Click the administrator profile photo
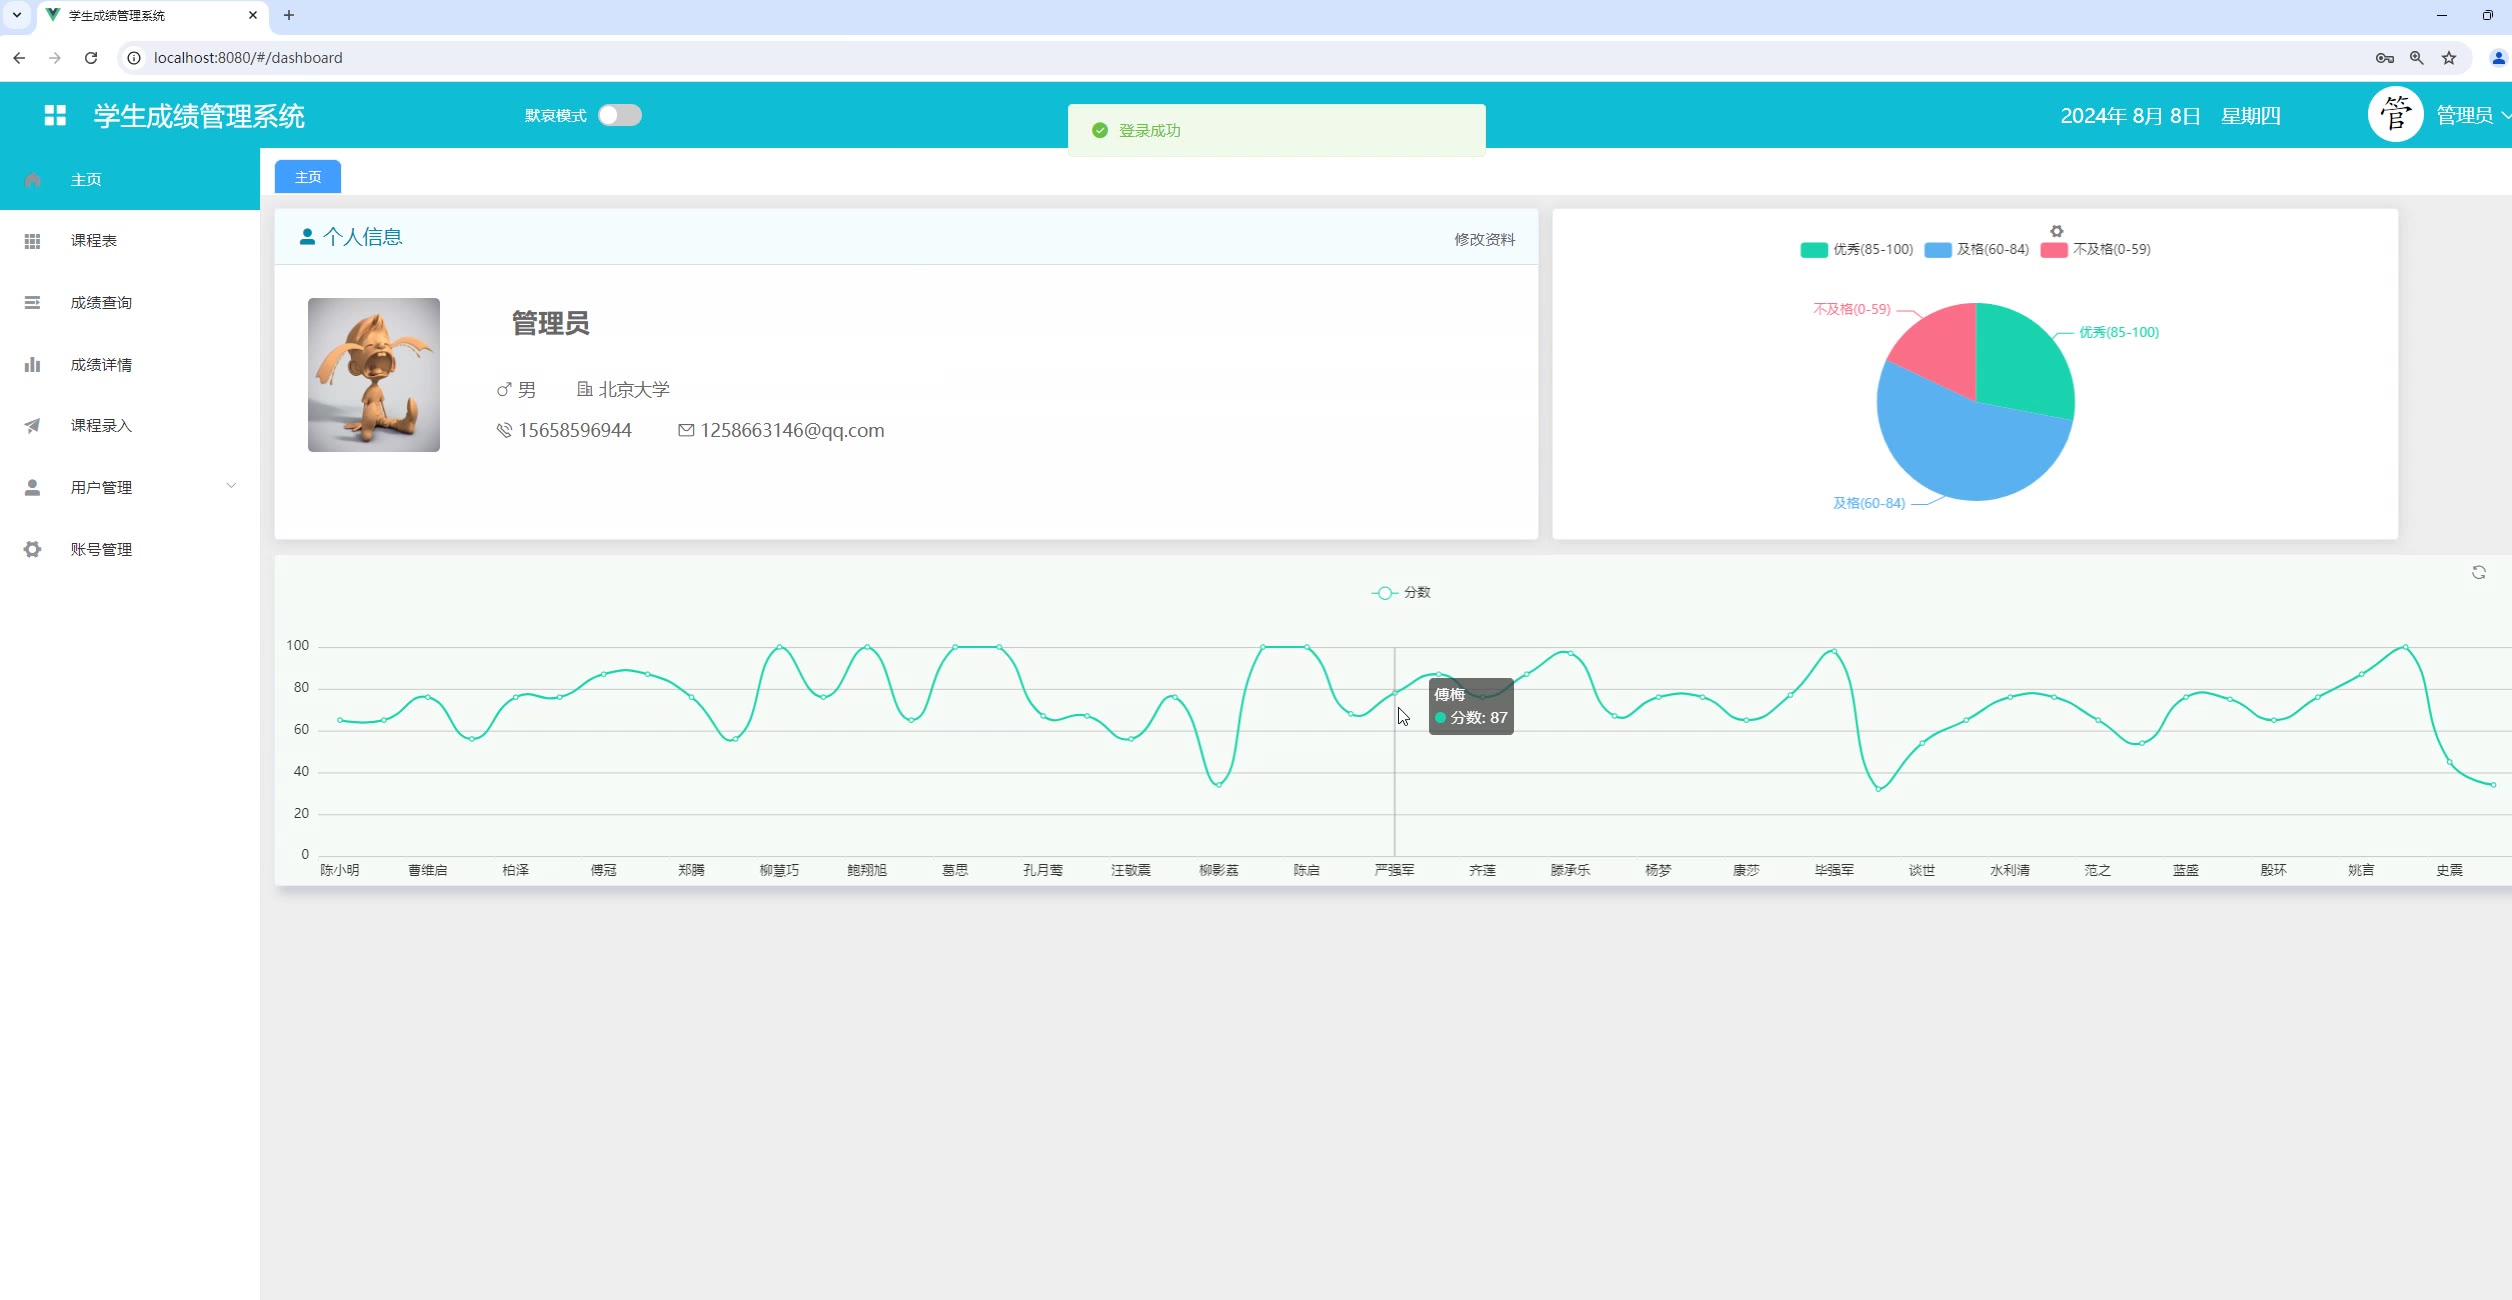2512x1300 pixels. (374, 375)
